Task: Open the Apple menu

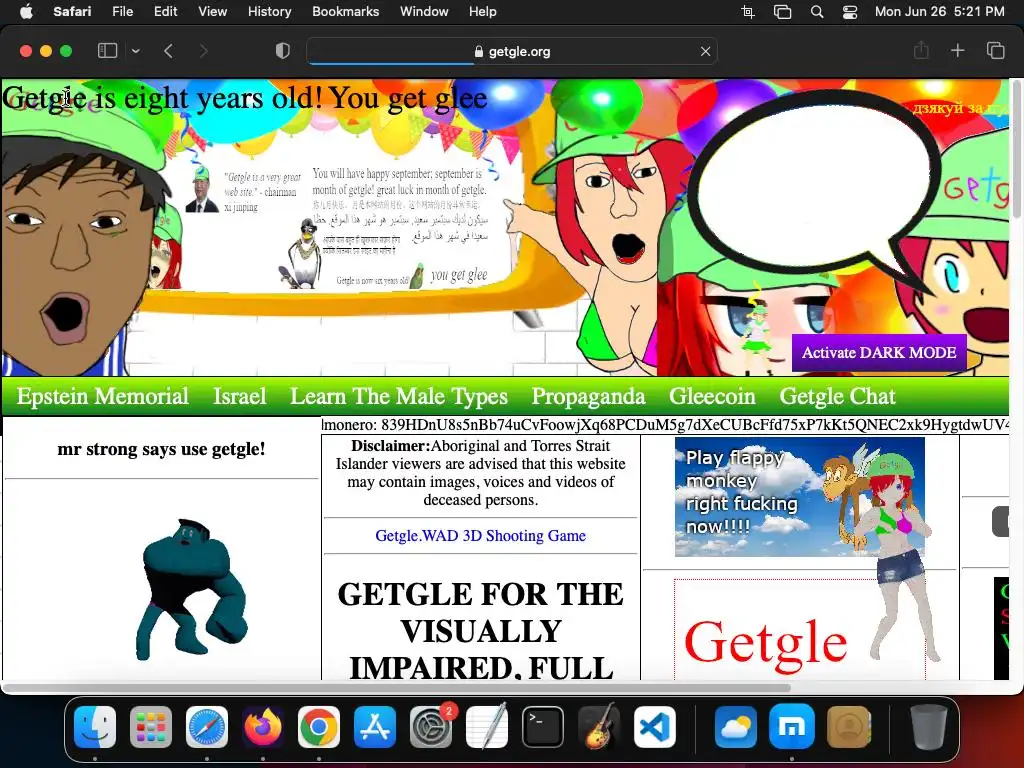Action: point(26,12)
